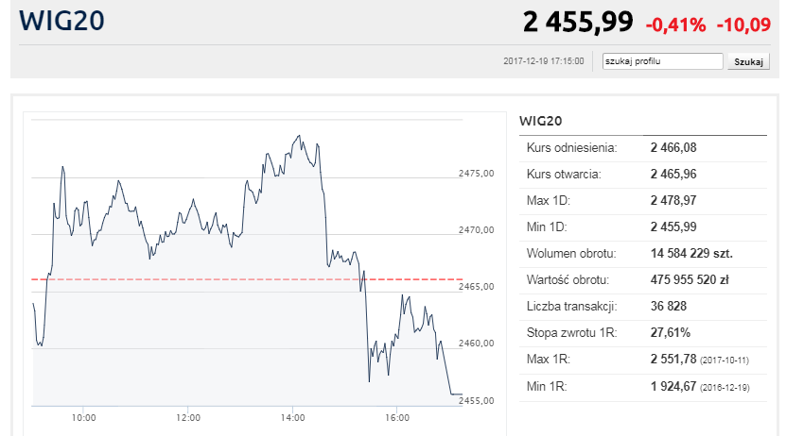Click the 14:00 time axis label
The height and width of the screenshot is (436, 786).
(x=293, y=417)
